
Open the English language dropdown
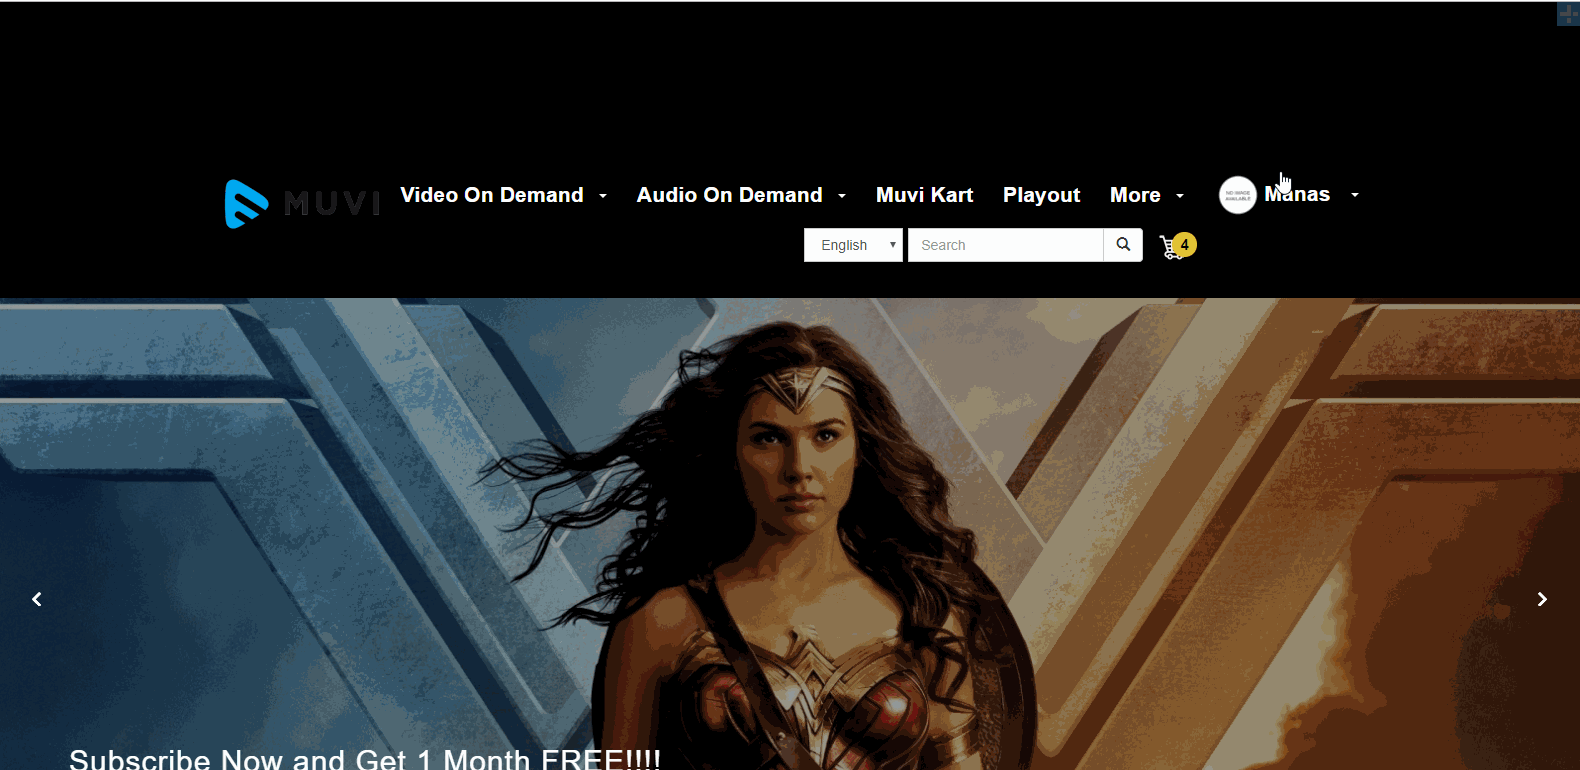853,245
